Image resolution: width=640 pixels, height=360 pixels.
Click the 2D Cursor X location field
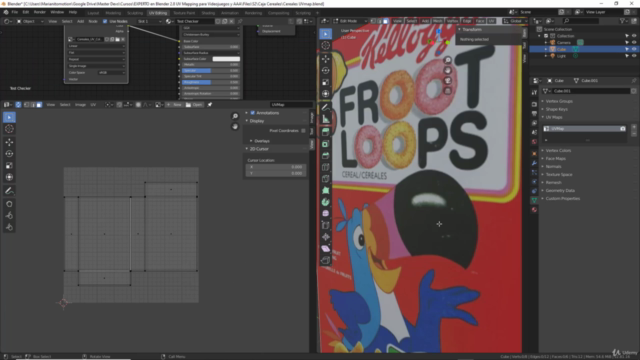[276, 167]
